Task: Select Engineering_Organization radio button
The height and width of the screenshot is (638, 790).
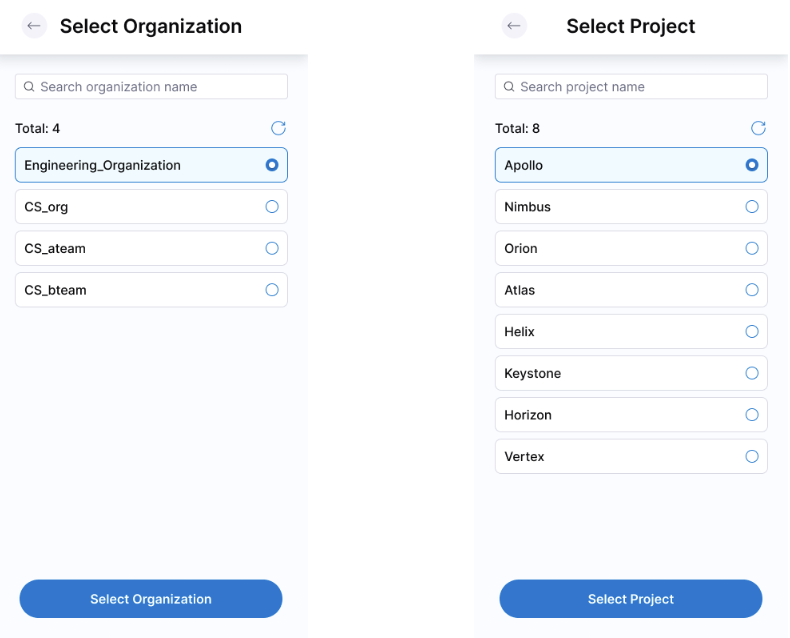Action: pyautogui.click(x=272, y=165)
